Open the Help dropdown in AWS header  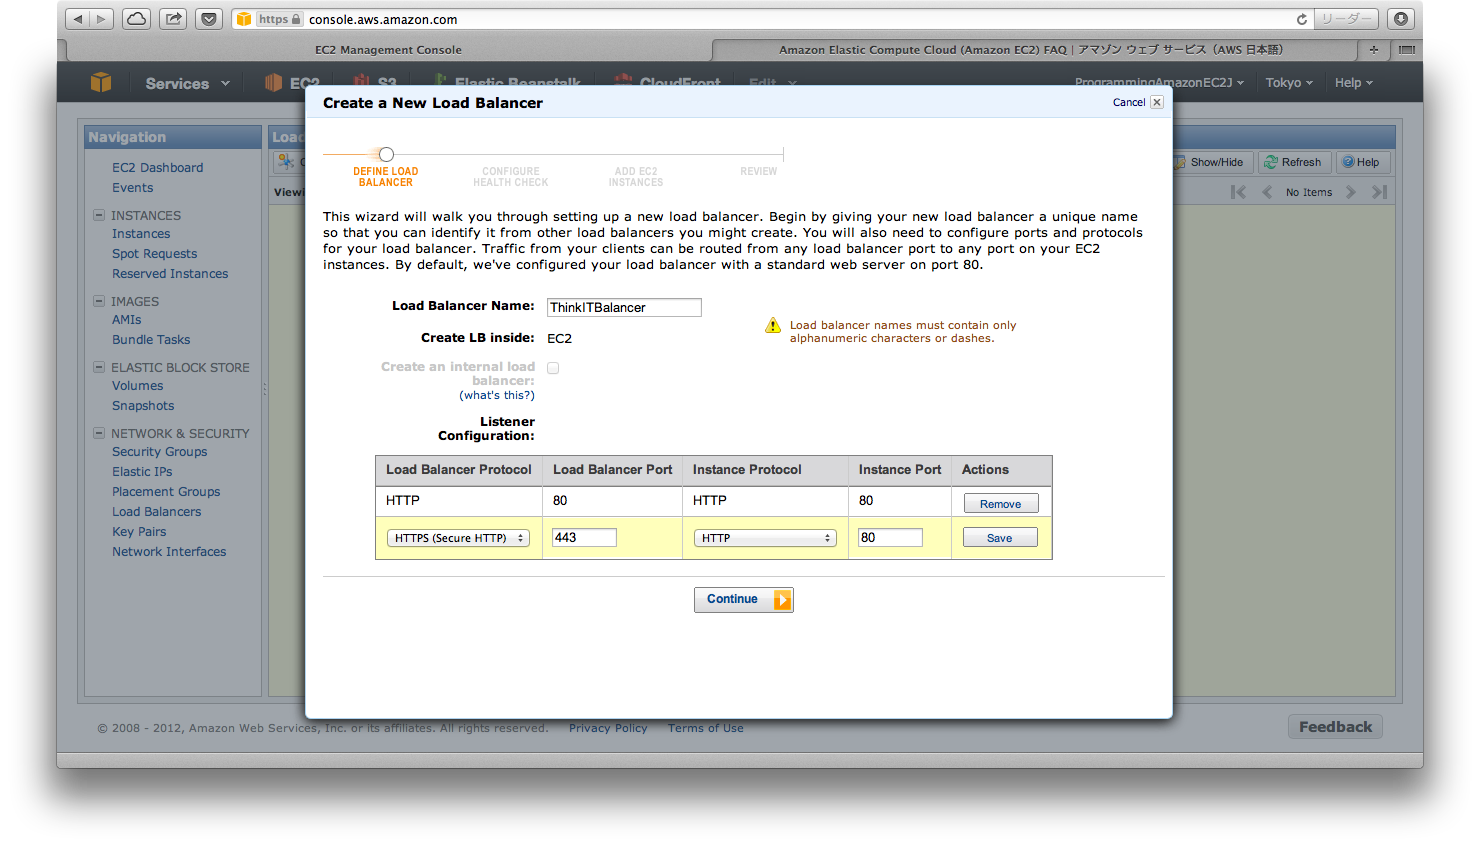[x=1353, y=83]
